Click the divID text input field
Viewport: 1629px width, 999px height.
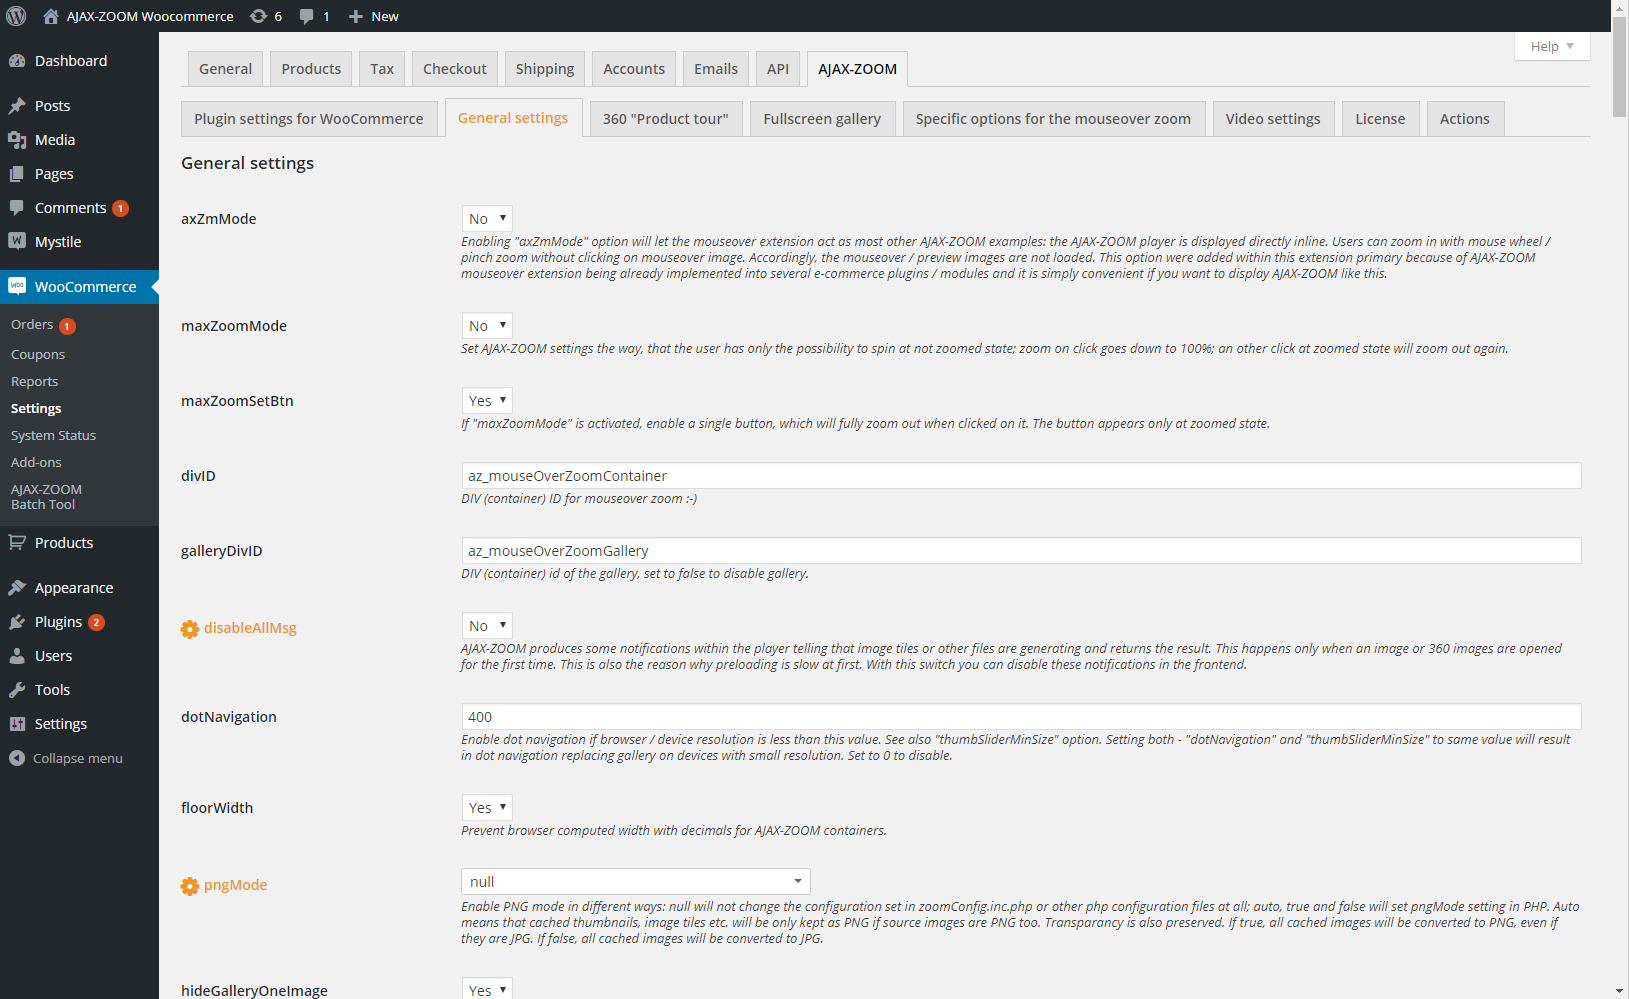coord(1021,476)
